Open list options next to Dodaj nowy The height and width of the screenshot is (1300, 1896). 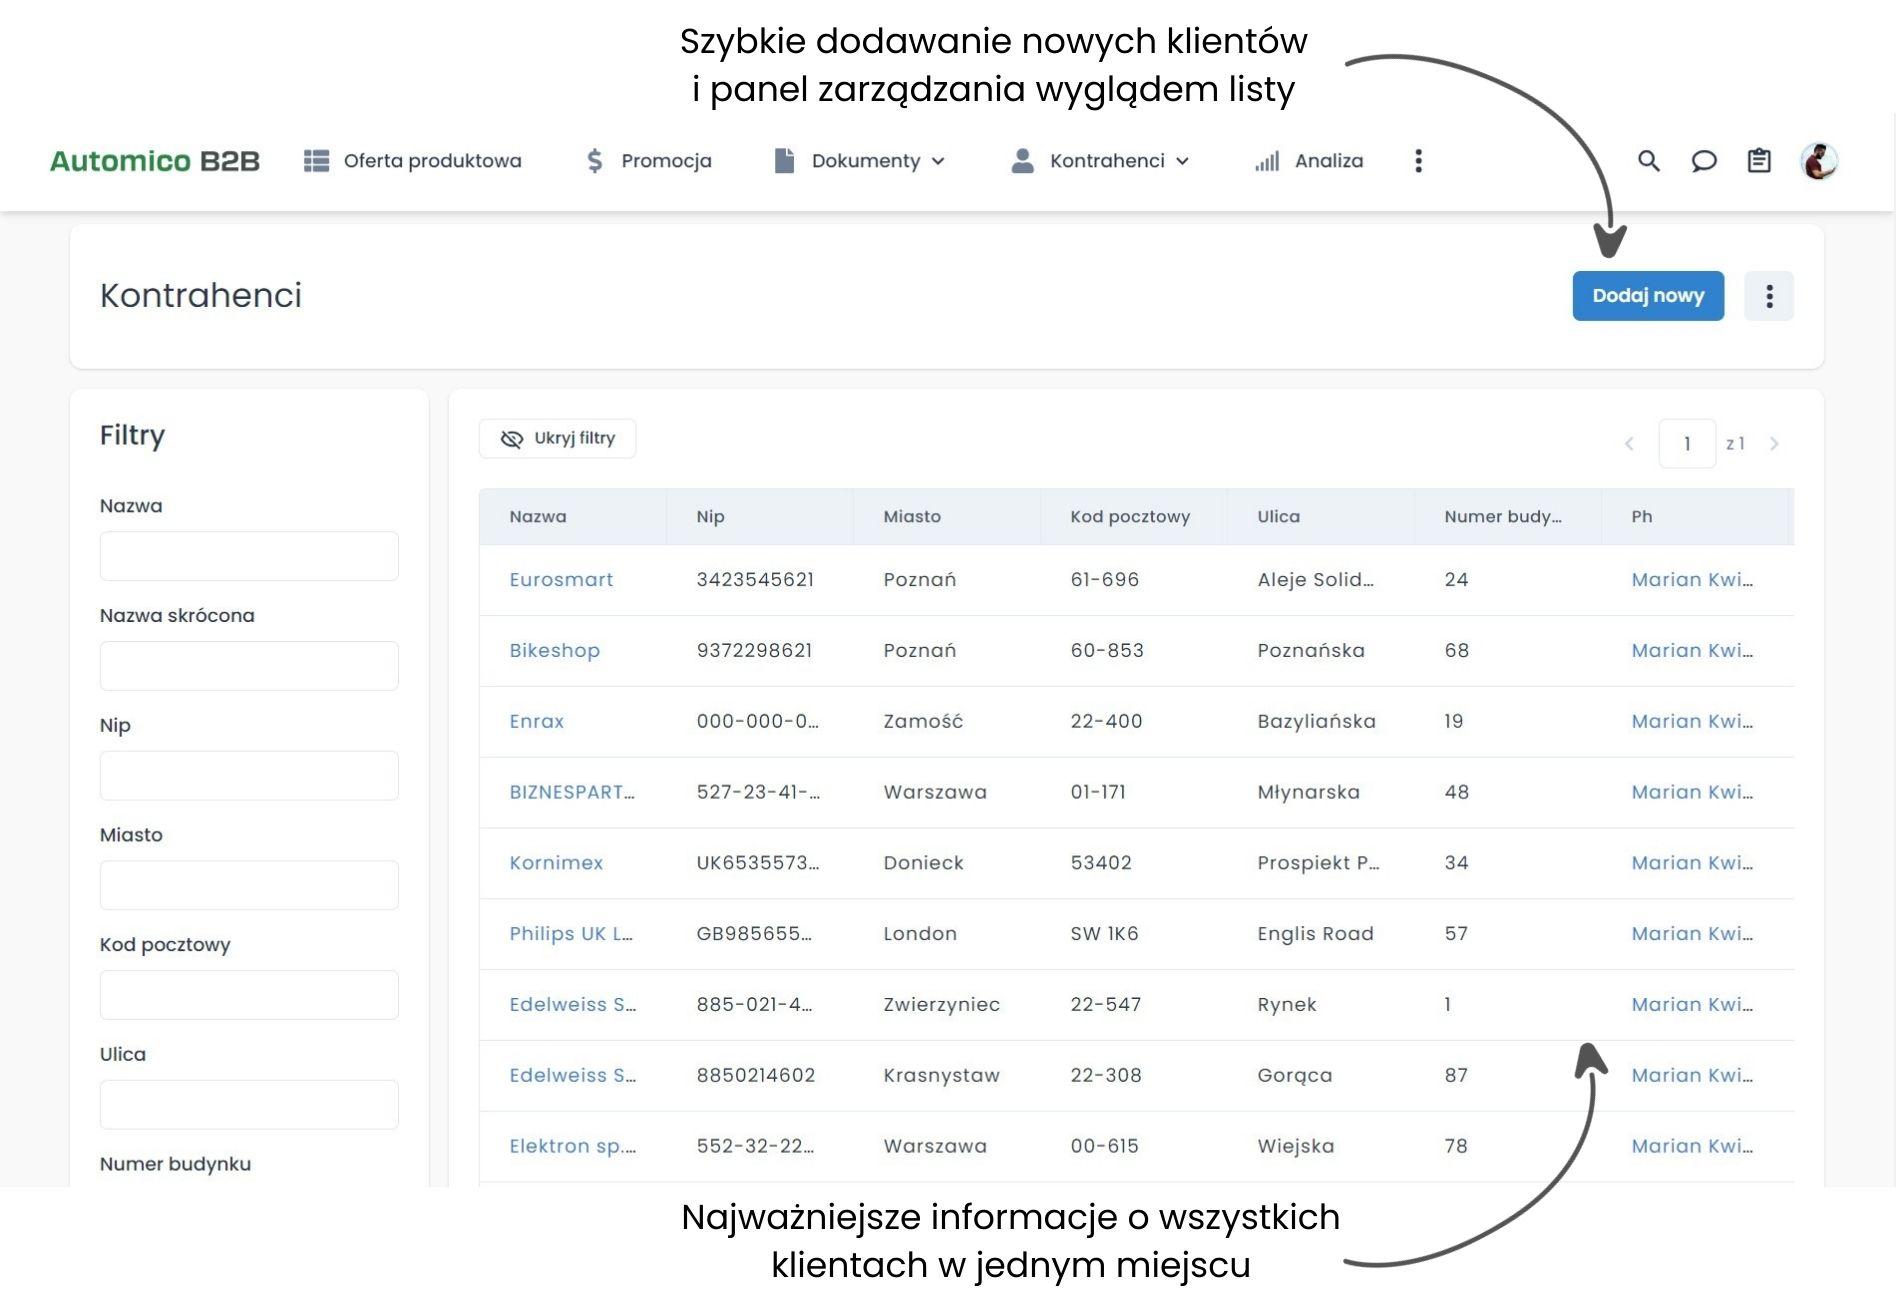click(x=1768, y=296)
